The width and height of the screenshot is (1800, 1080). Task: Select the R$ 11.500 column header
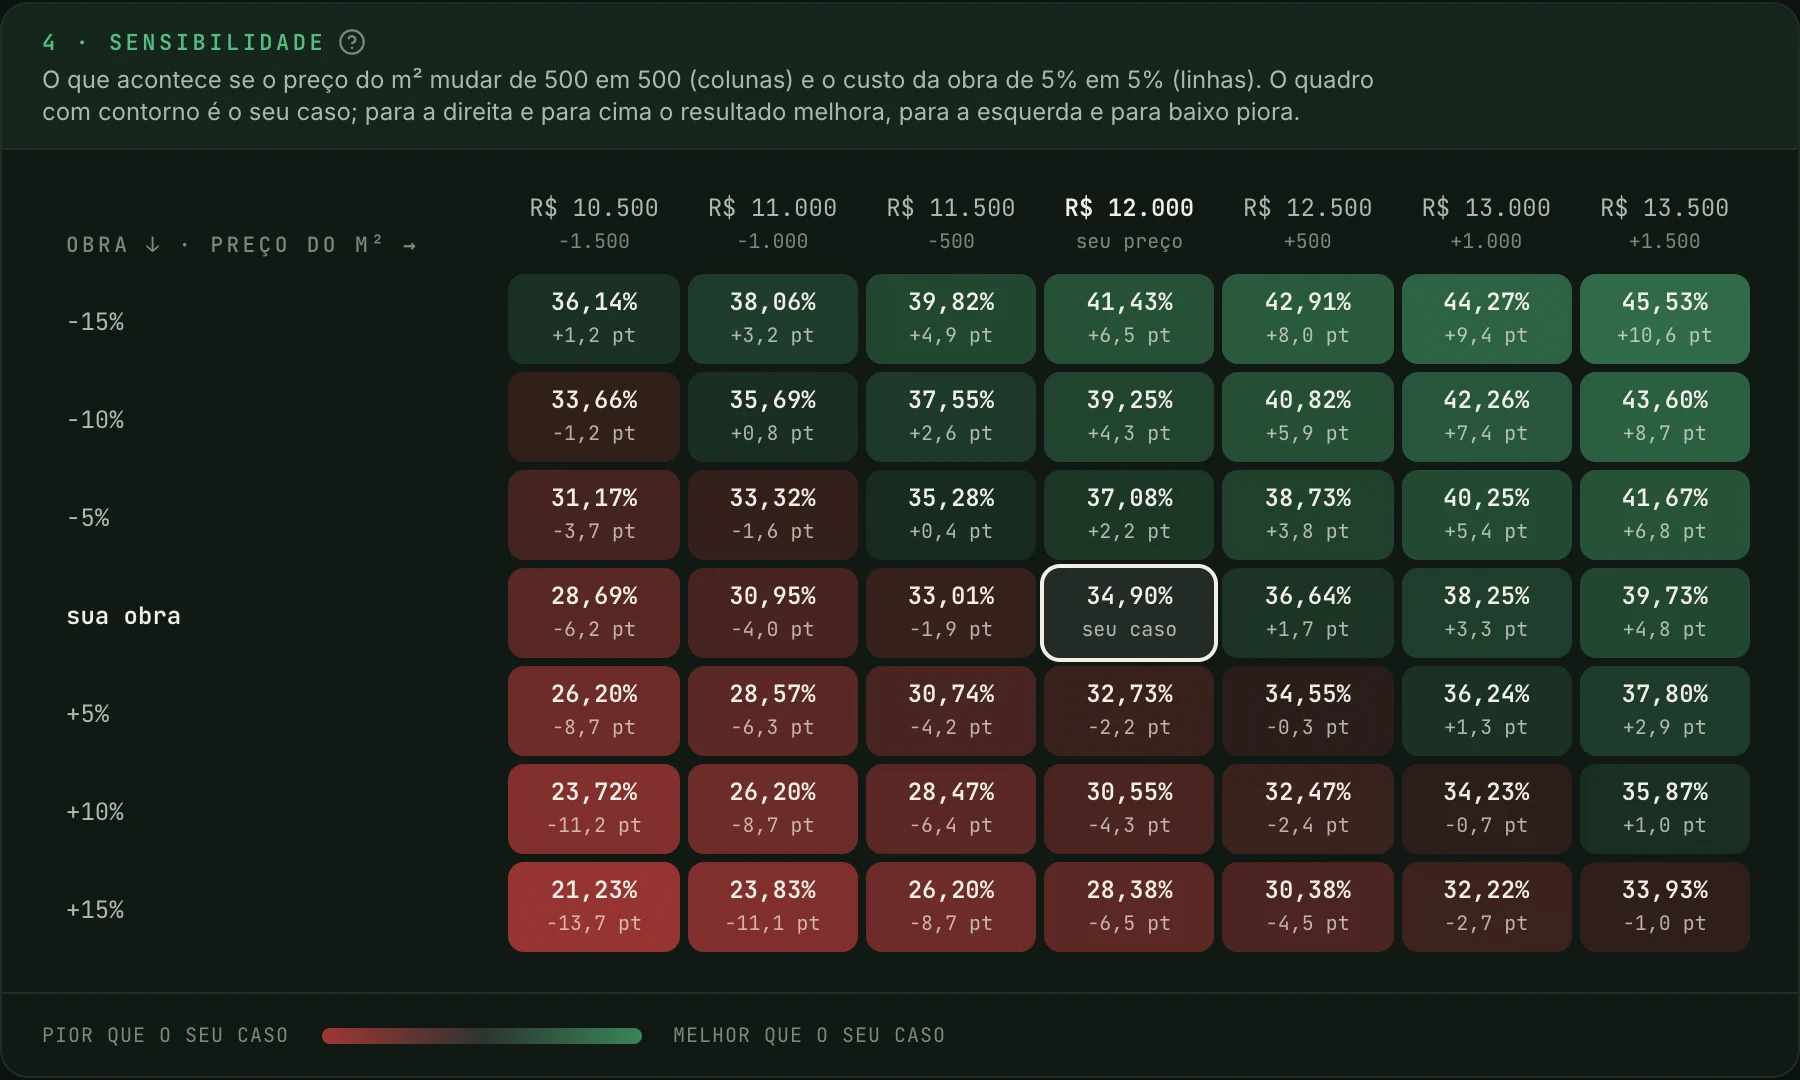tap(951, 223)
